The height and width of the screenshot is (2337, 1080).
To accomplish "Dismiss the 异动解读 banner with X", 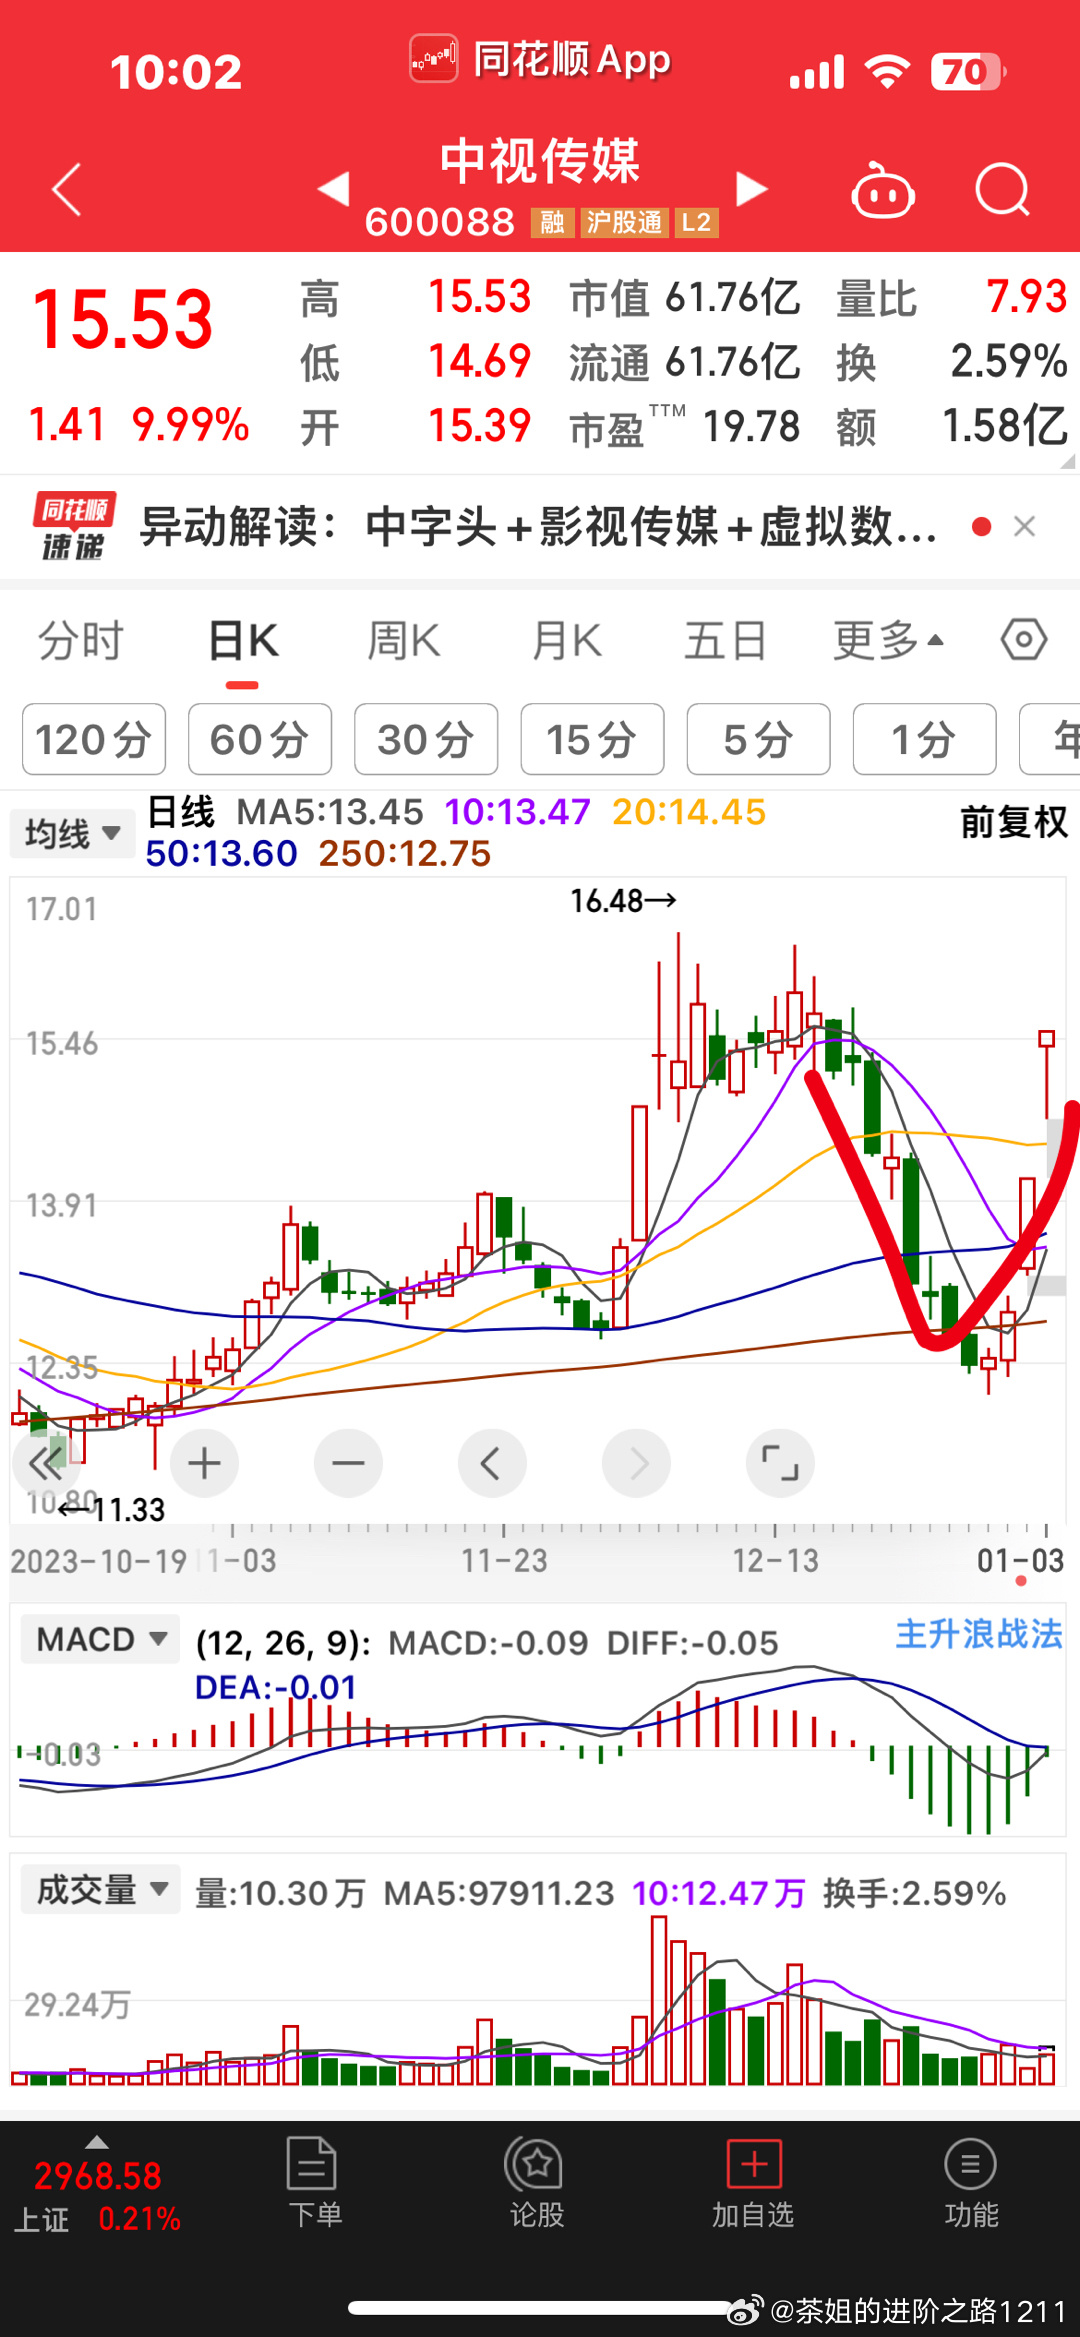I will (1024, 526).
